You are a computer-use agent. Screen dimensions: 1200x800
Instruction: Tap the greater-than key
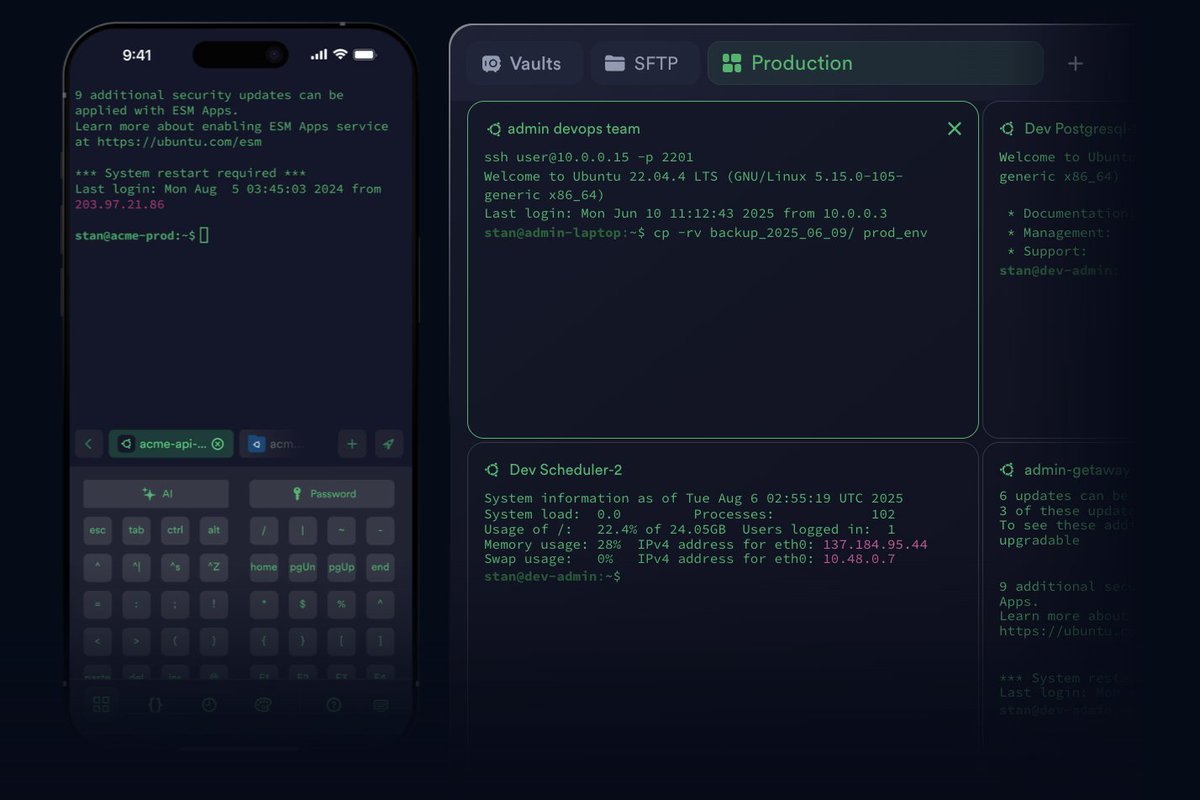tap(136, 641)
